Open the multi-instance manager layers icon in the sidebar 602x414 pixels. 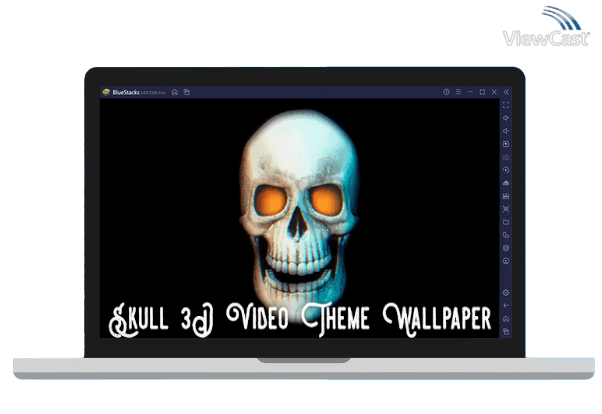click(x=506, y=248)
